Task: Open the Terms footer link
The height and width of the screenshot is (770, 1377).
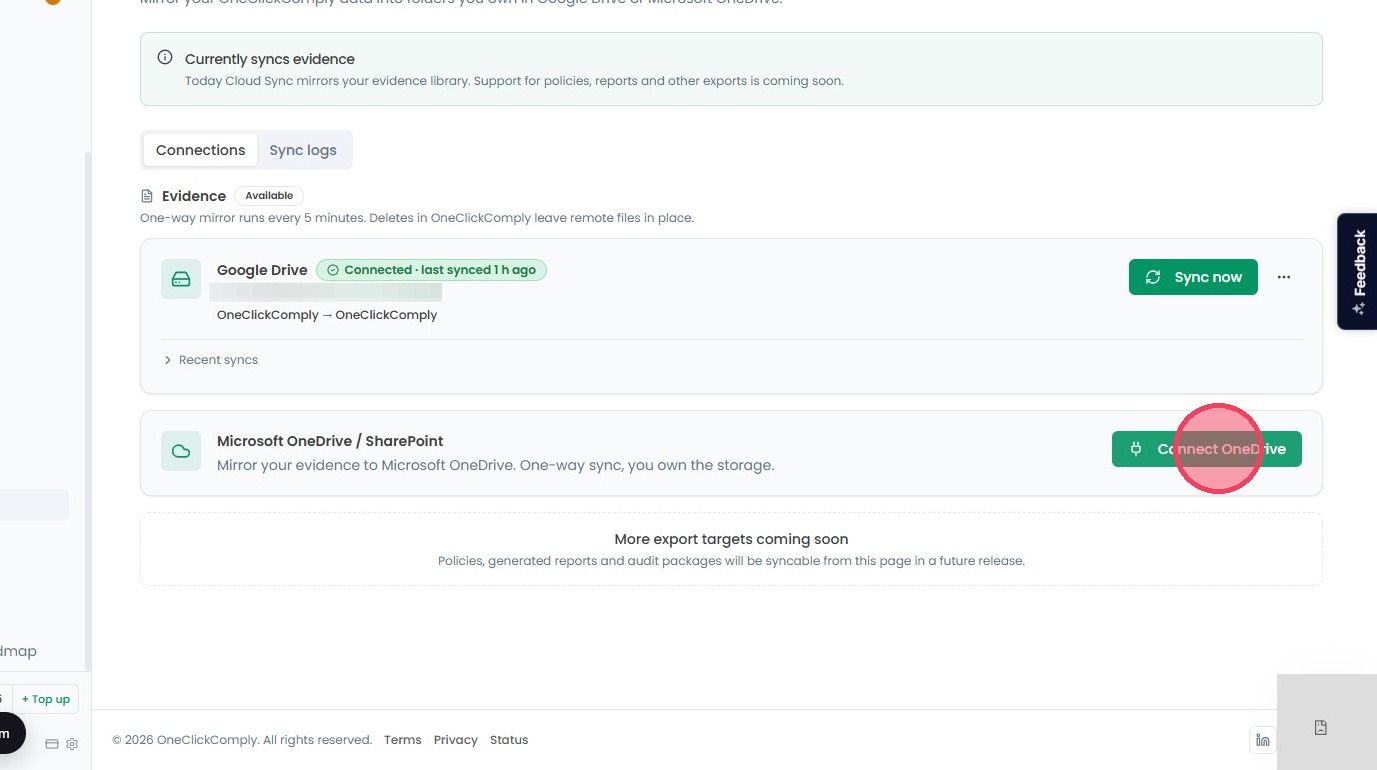Action: click(x=402, y=740)
